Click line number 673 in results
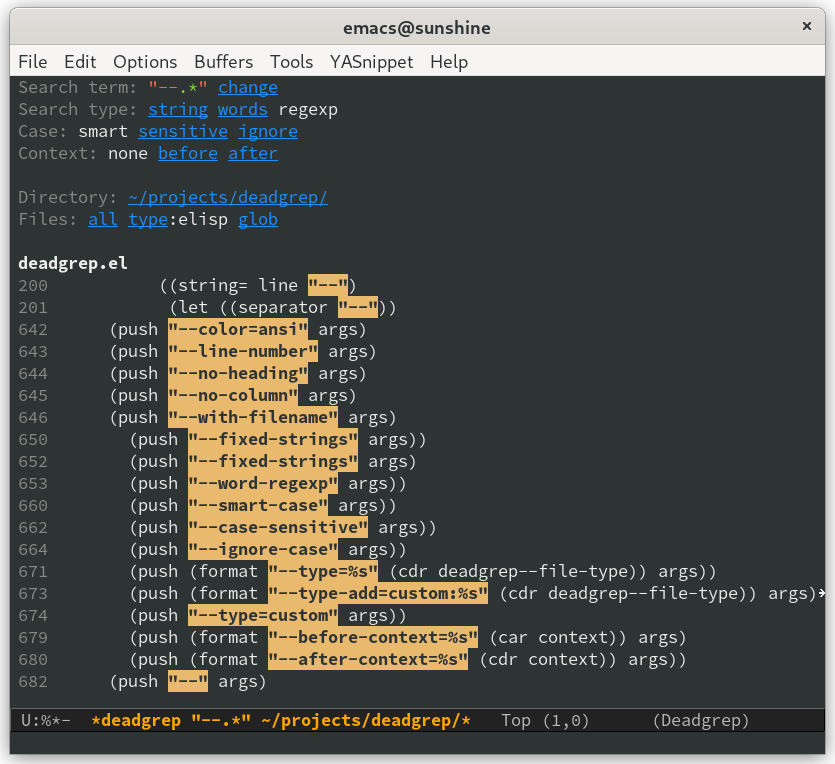The width and height of the screenshot is (835, 764). pyautogui.click(x=33, y=594)
